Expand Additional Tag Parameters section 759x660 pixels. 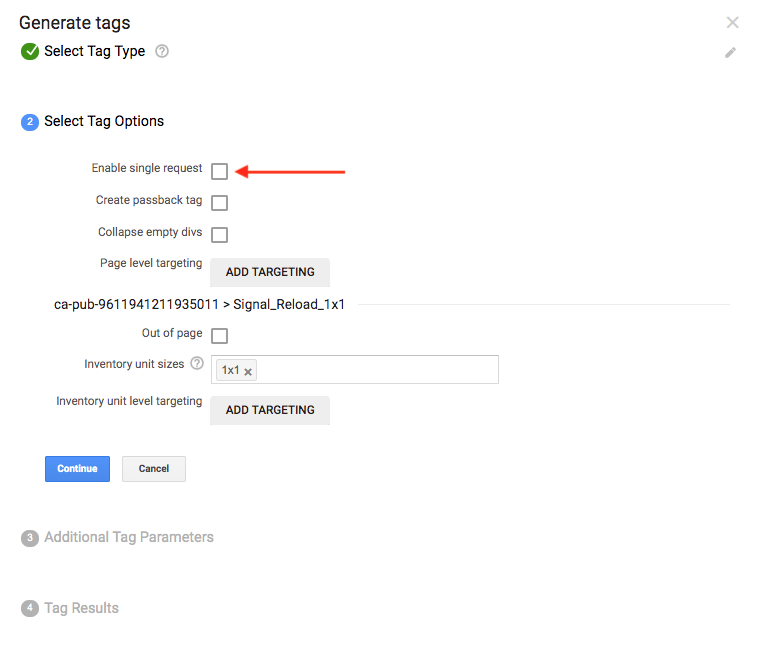coord(129,537)
